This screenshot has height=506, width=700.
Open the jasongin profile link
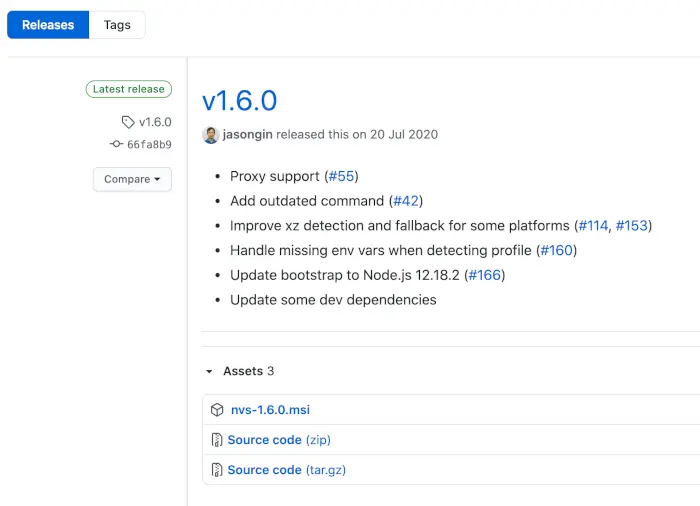click(247, 134)
